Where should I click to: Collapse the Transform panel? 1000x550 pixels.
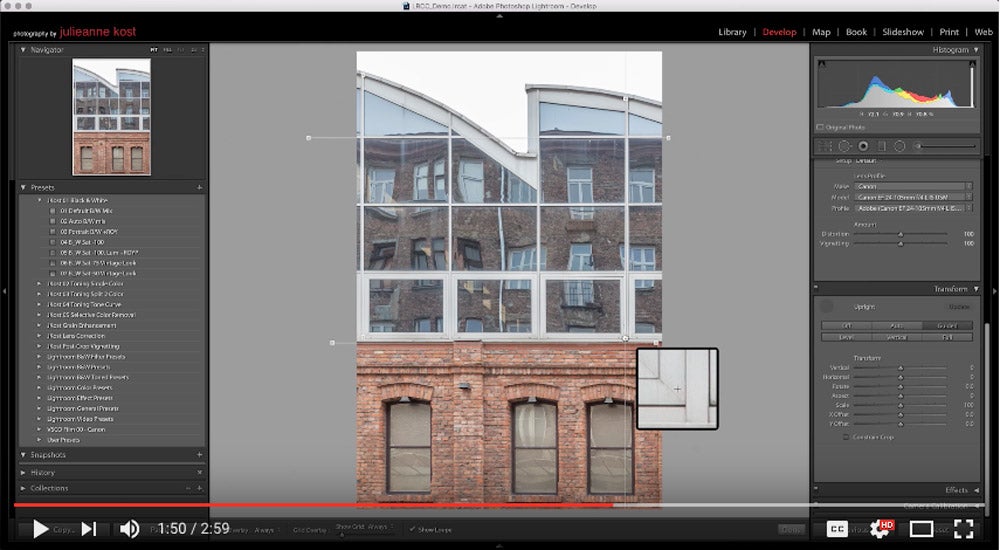coord(976,289)
